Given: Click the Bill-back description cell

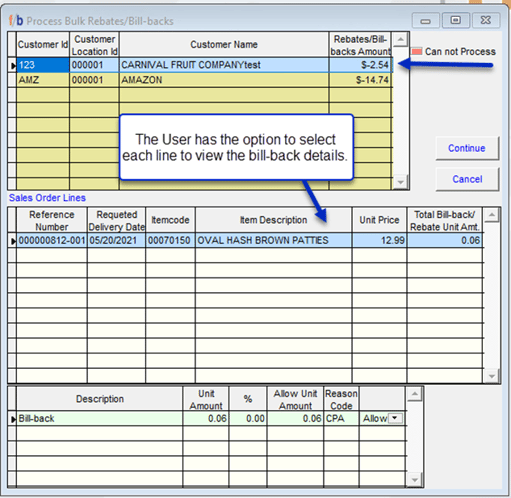Looking at the screenshot, I should [x=99, y=418].
